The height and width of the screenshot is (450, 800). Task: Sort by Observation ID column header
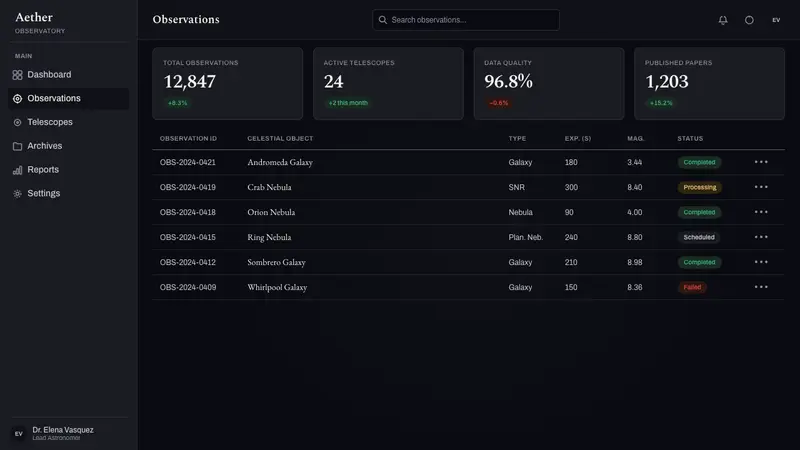click(x=188, y=138)
